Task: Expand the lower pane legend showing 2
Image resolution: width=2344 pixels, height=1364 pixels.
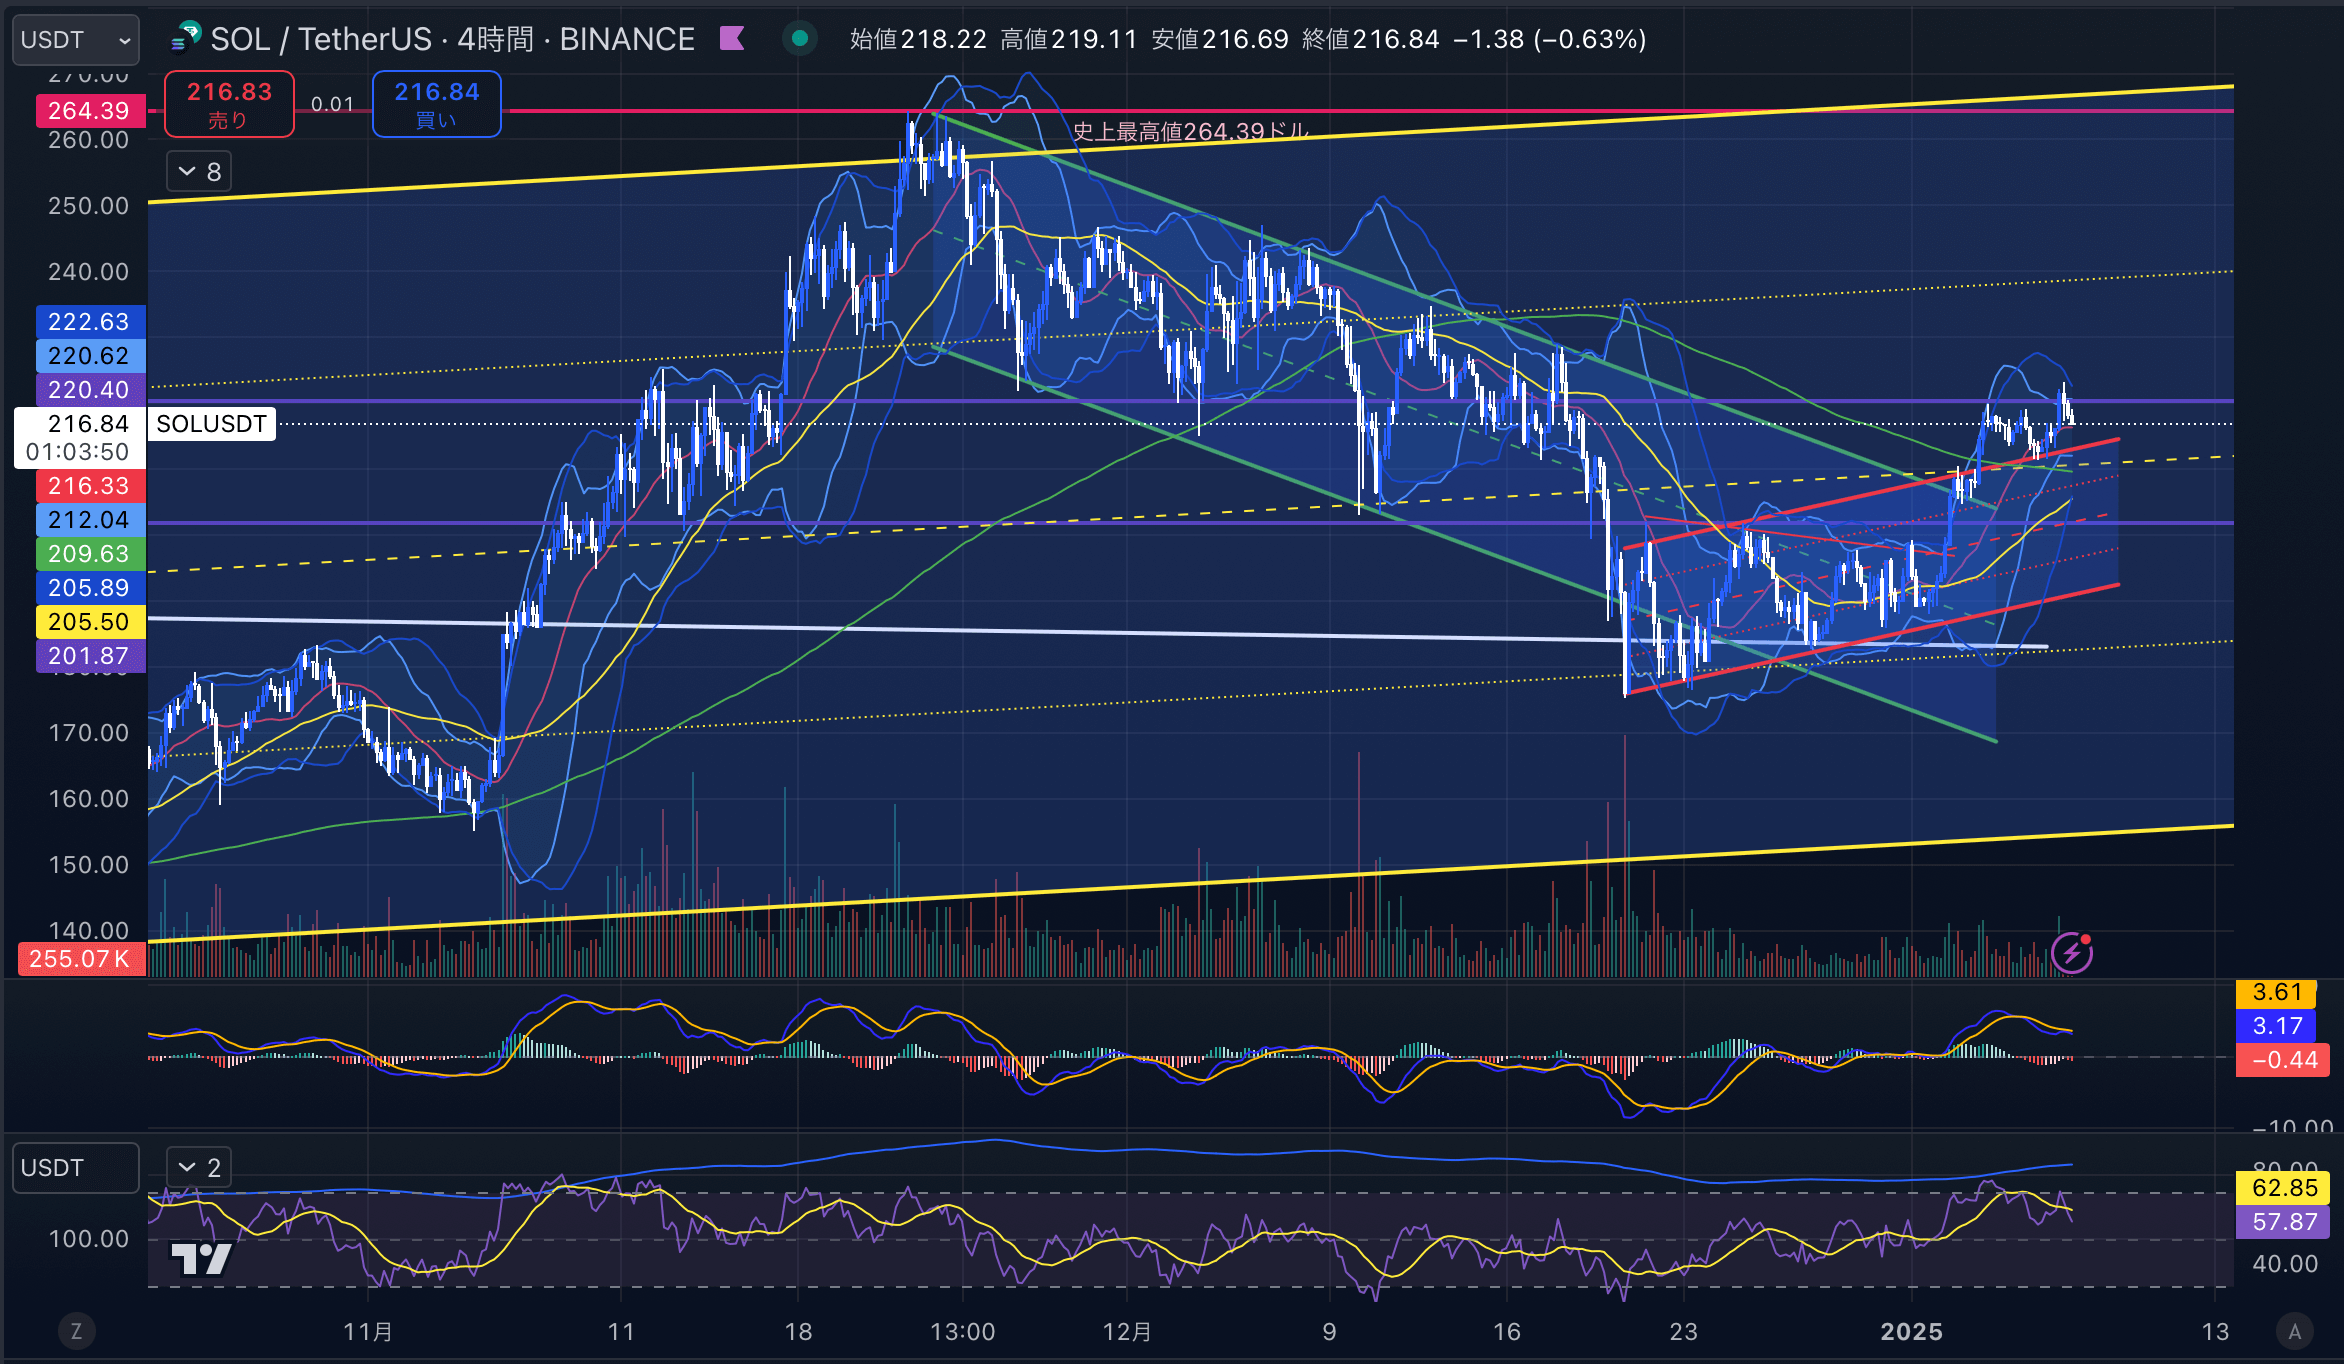Action: [x=199, y=1167]
